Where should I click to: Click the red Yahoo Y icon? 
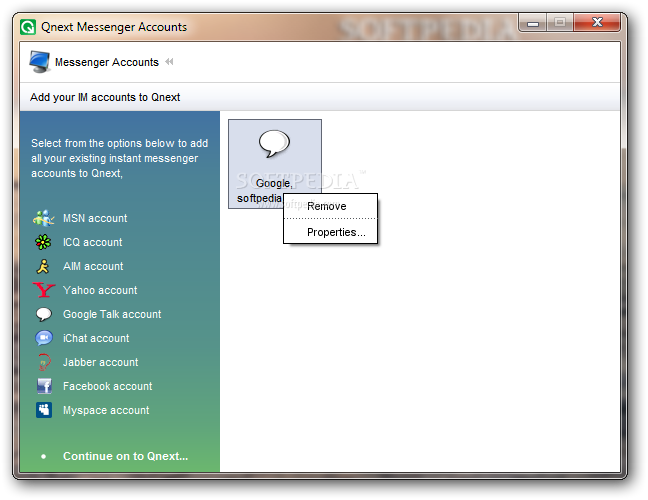click(44, 290)
